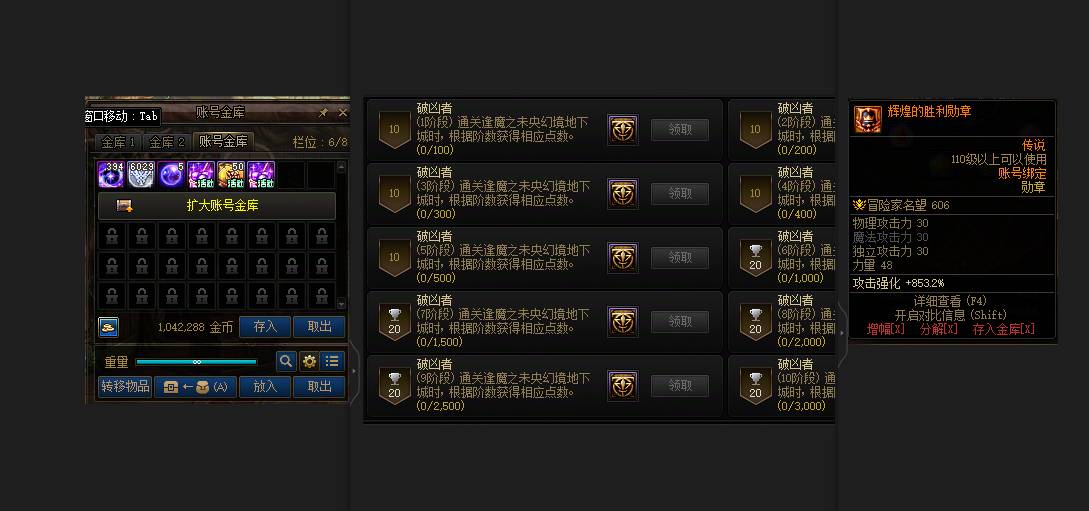This screenshot has height=511, width=1089.
Task: Click 存入 button next to gold amount
Action: (265, 326)
